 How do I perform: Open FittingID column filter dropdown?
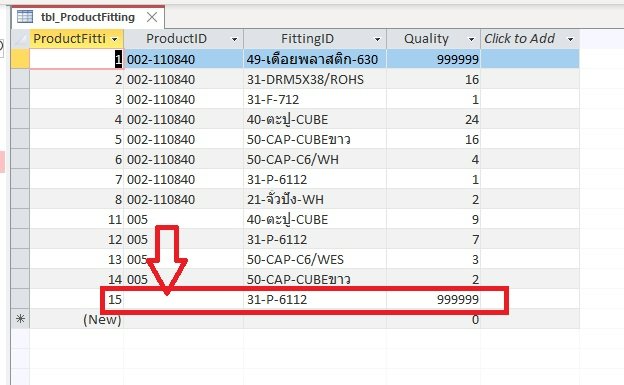point(377,39)
